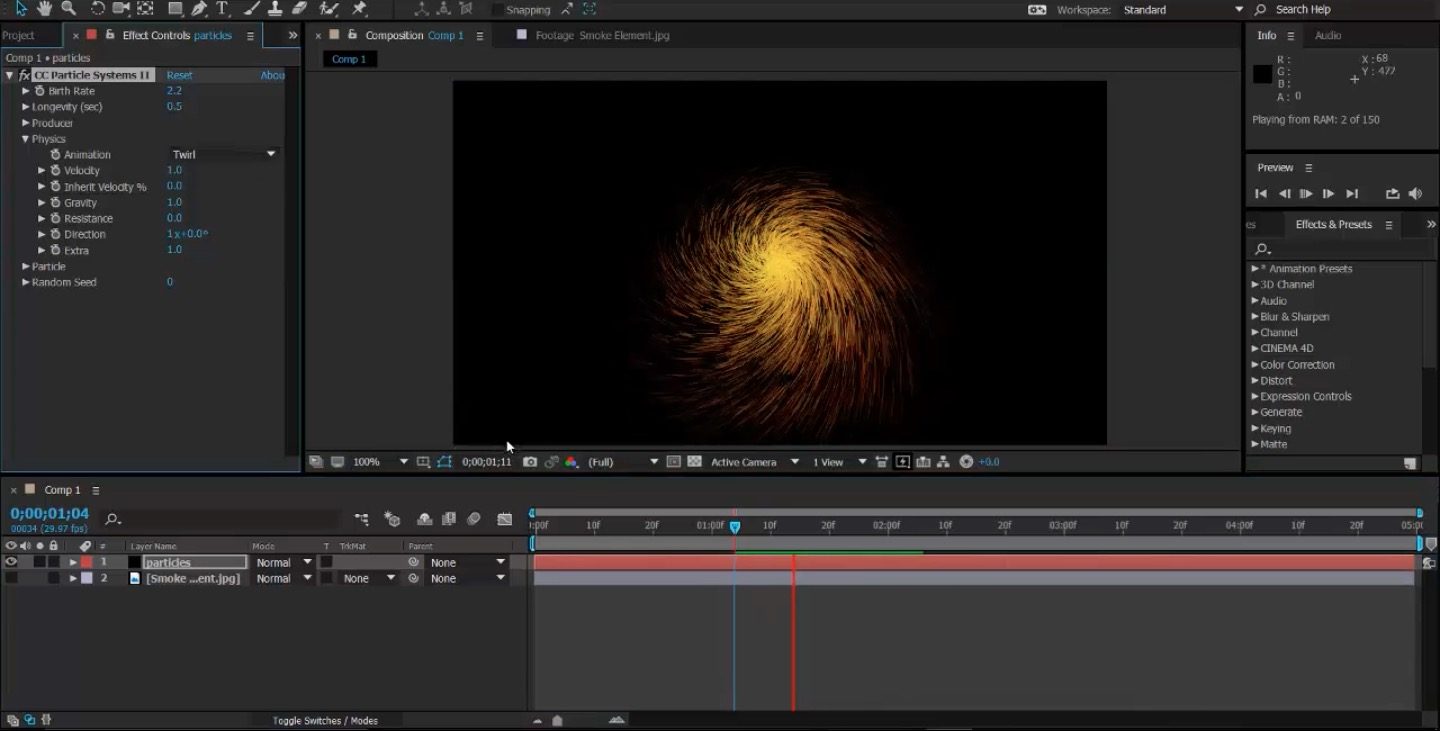Toggle the Velocity stopwatch
The image size is (1440, 731).
(56, 171)
